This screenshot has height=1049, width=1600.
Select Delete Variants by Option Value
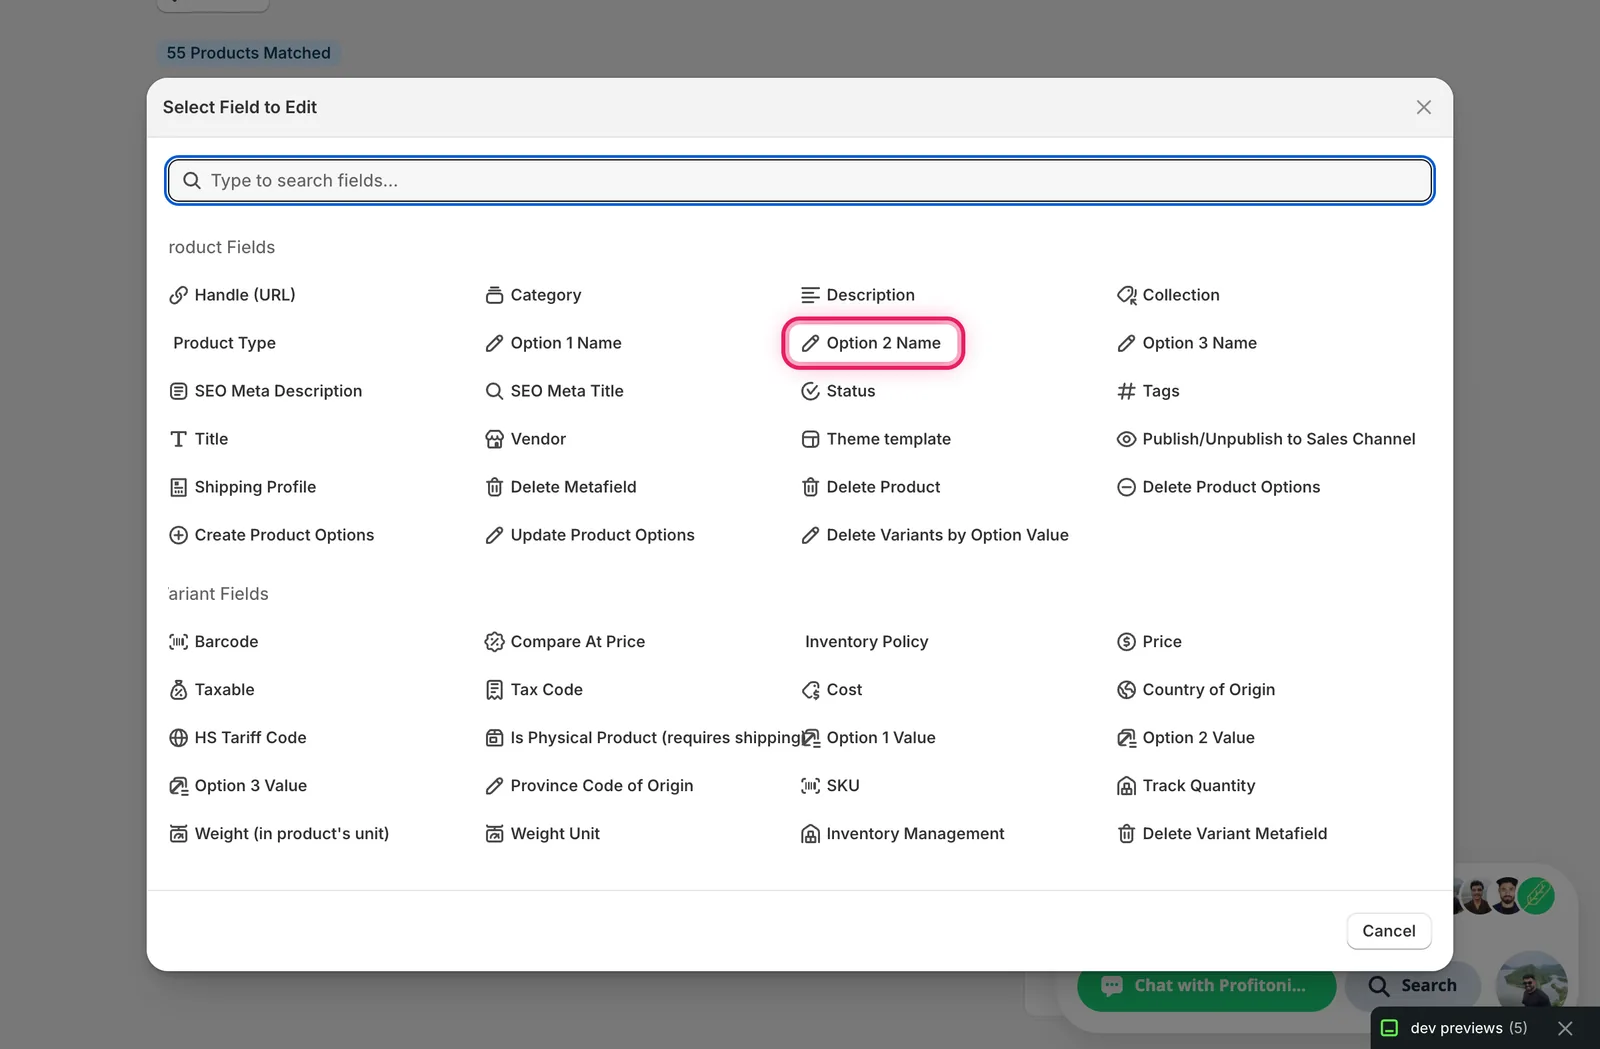[935, 535]
